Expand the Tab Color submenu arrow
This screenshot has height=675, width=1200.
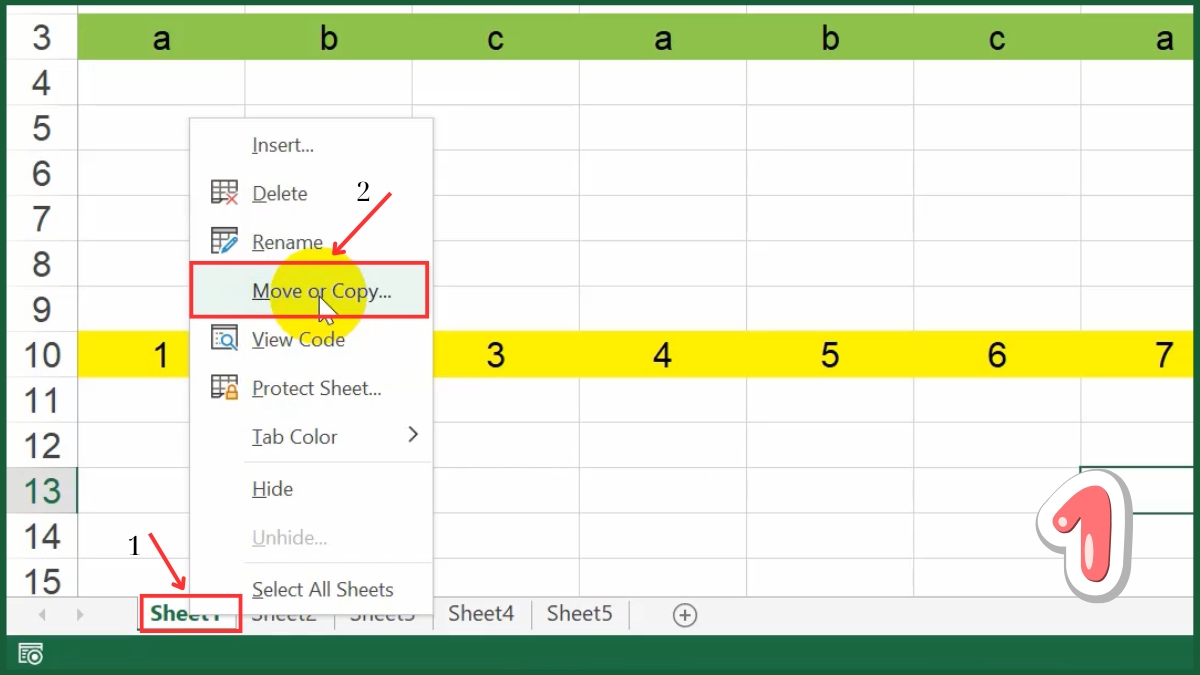pyautogui.click(x=413, y=435)
